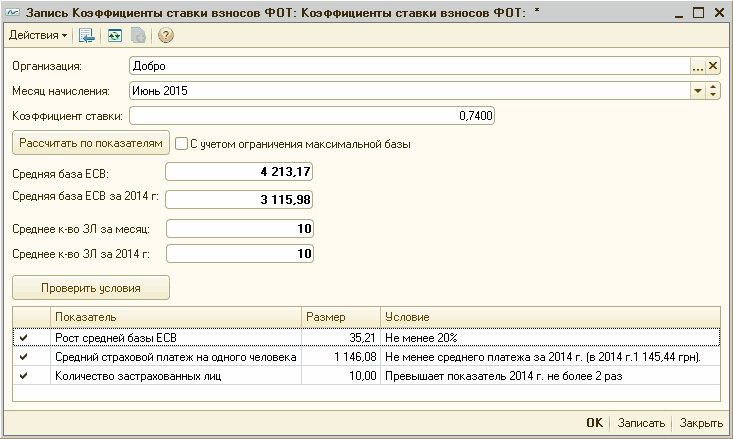This screenshot has width=733, height=439.
Task: Click checkmark of 'Количество застрахованных лиц' row
Action: tap(24, 376)
